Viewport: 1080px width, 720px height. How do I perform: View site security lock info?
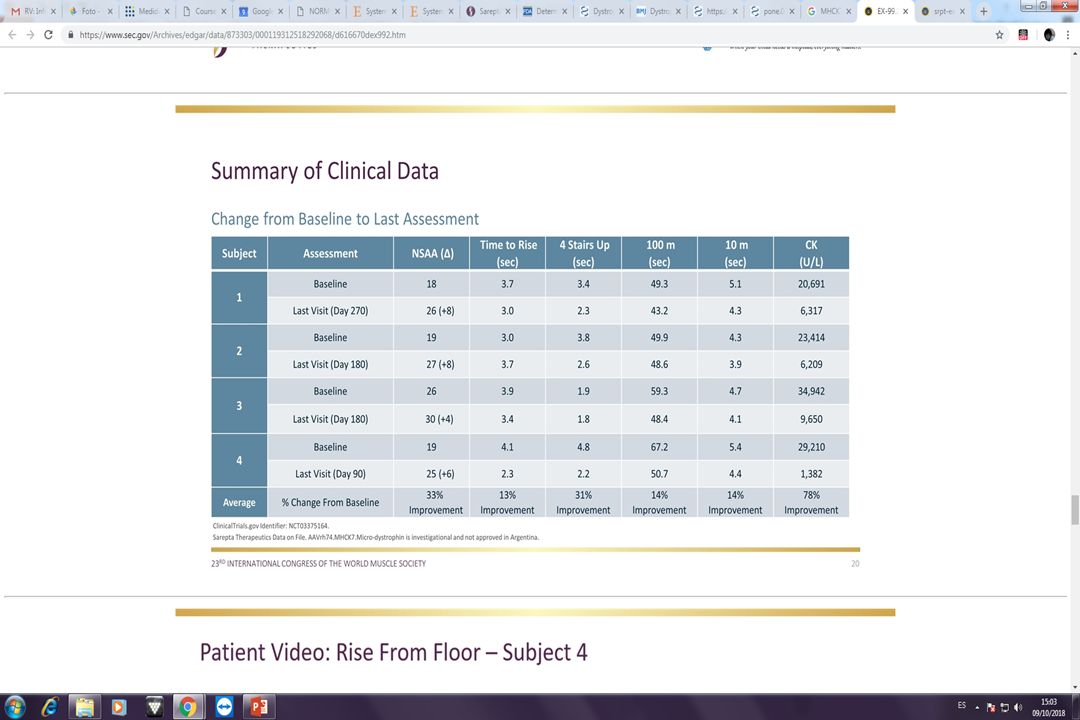point(70,34)
